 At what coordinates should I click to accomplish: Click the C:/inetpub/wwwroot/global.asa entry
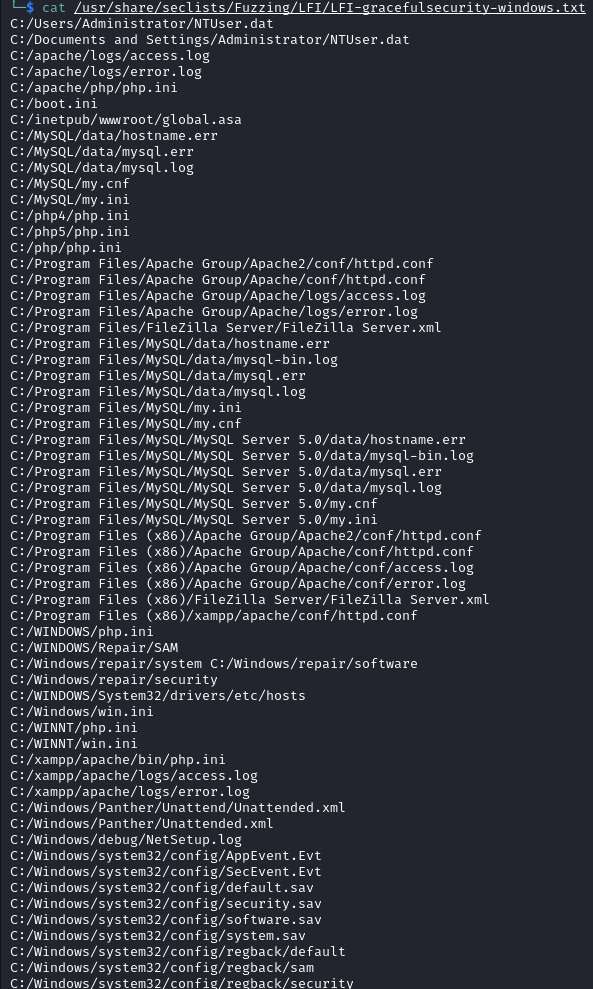pos(126,119)
